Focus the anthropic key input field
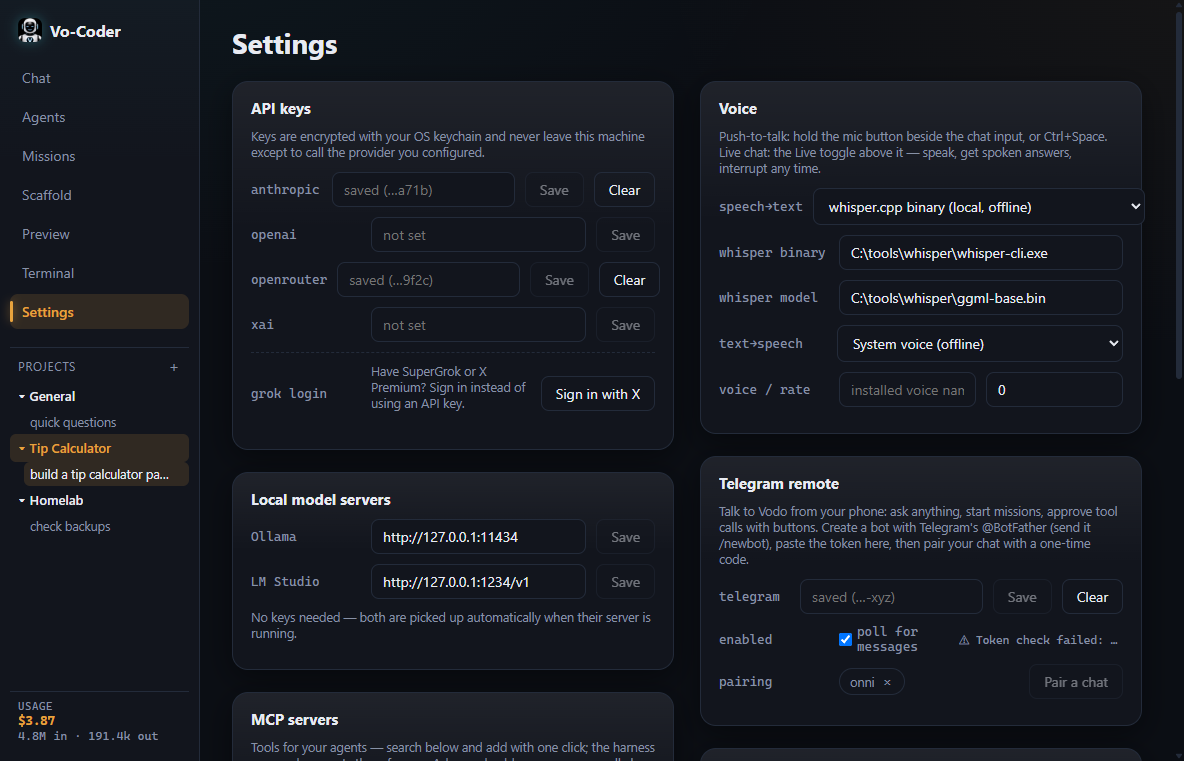 pyautogui.click(x=423, y=190)
